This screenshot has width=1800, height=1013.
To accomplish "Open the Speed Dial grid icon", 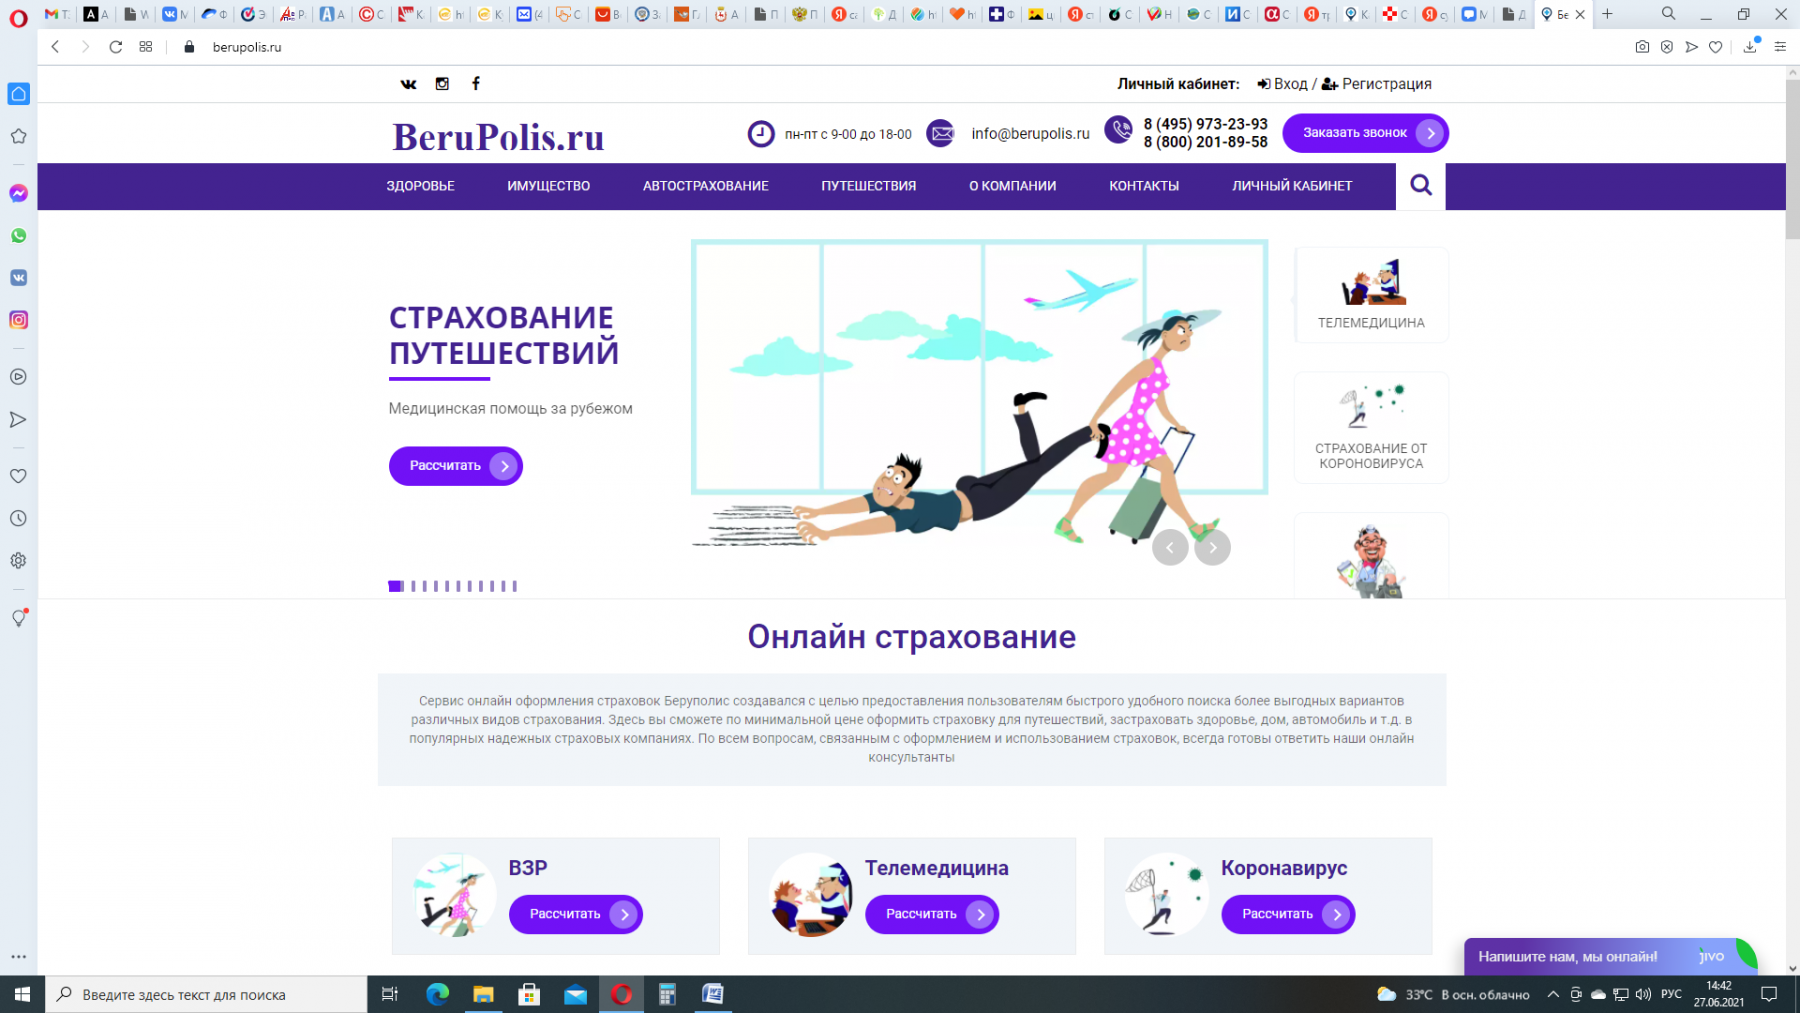I will pos(146,47).
